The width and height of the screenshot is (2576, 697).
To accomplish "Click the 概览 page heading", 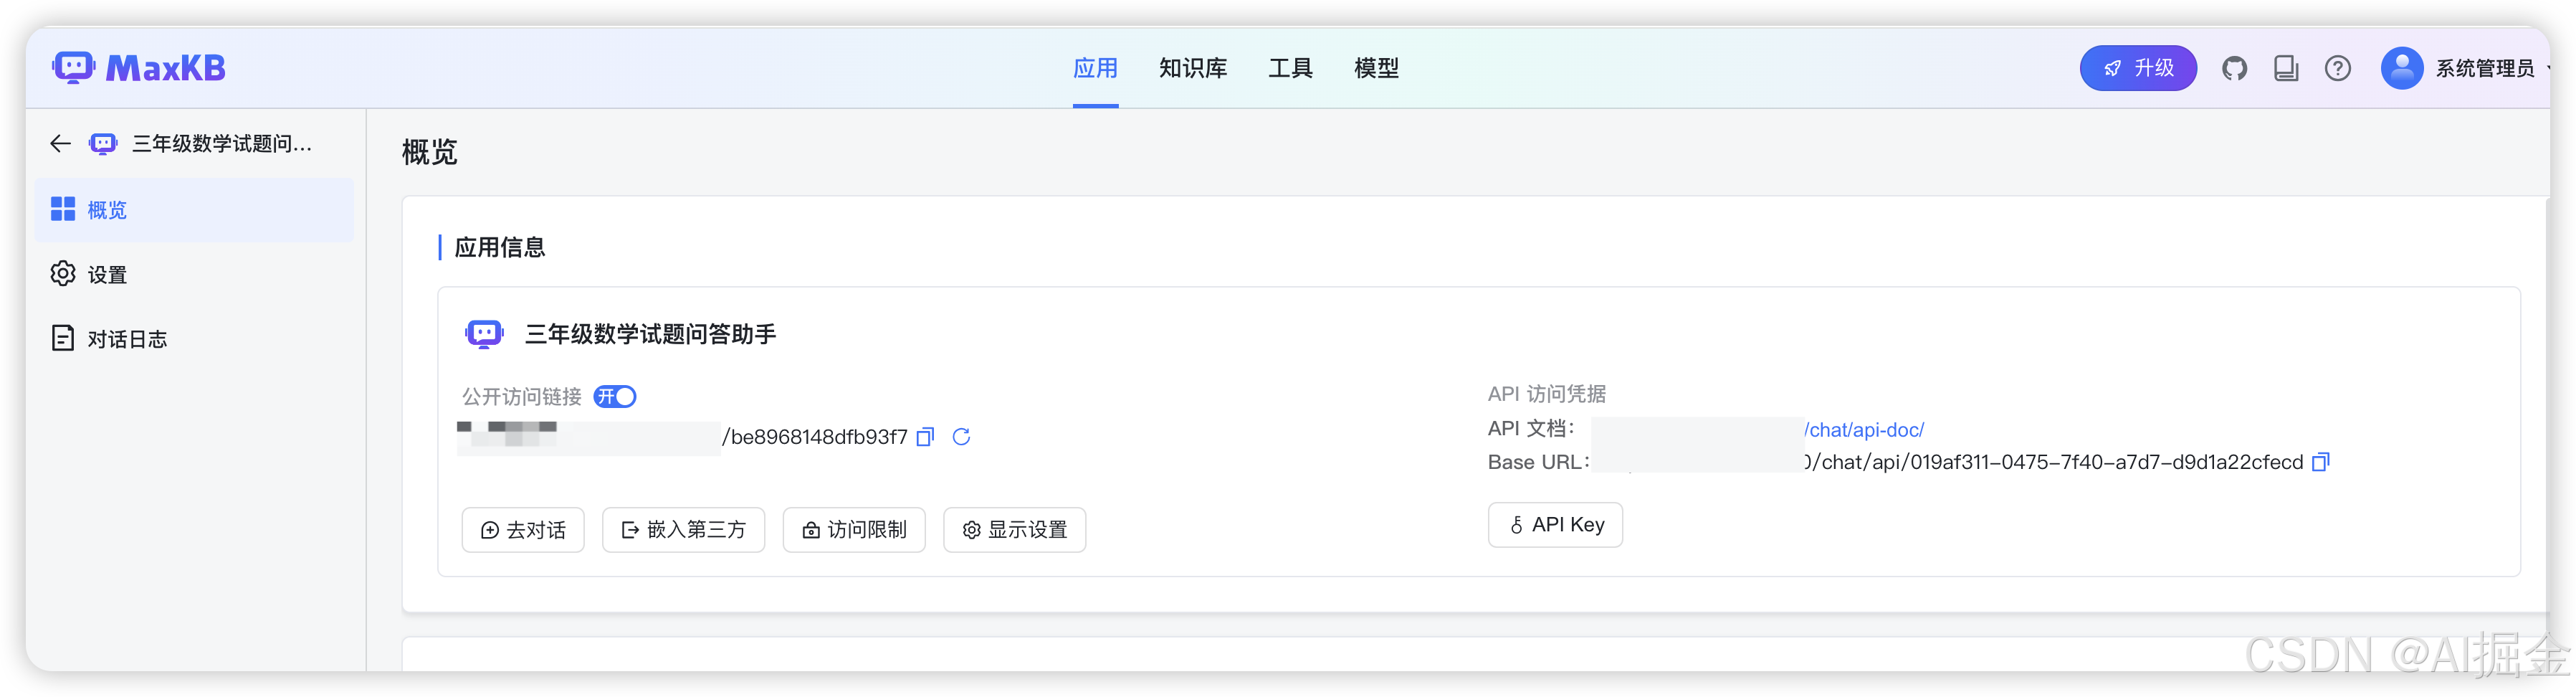I will click(x=430, y=152).
